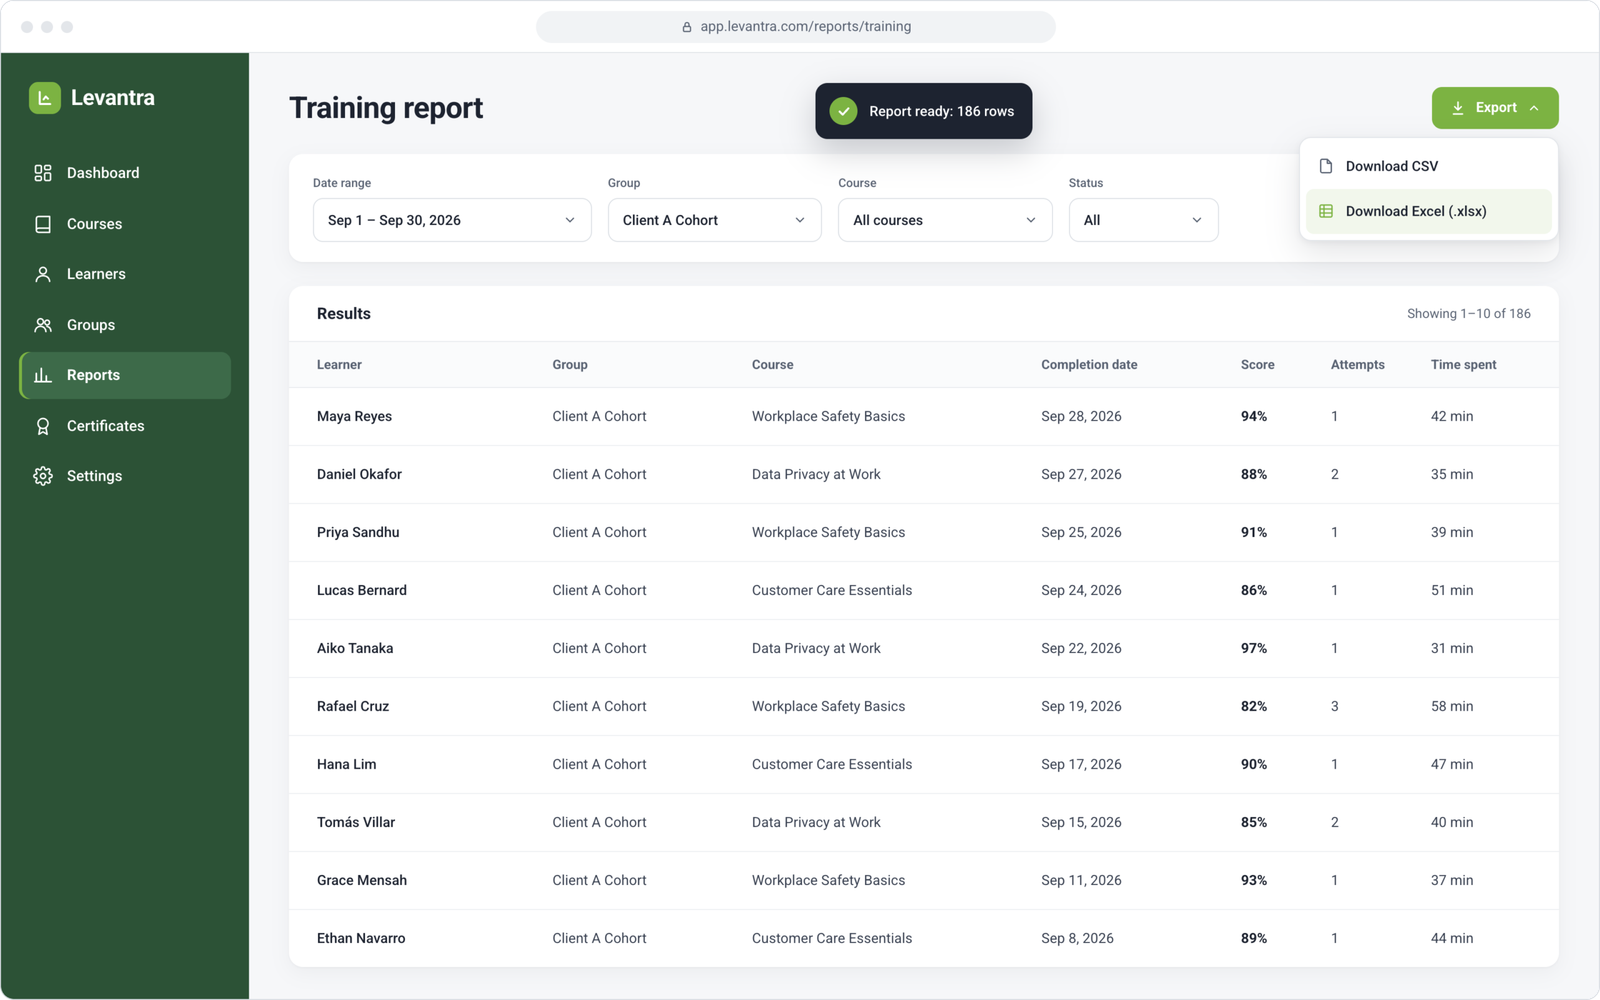The image size is (1600, 1000).
Task: Click Ethan Navarro's Sep 8, 2026 date
Action: tap(1077, 939)
